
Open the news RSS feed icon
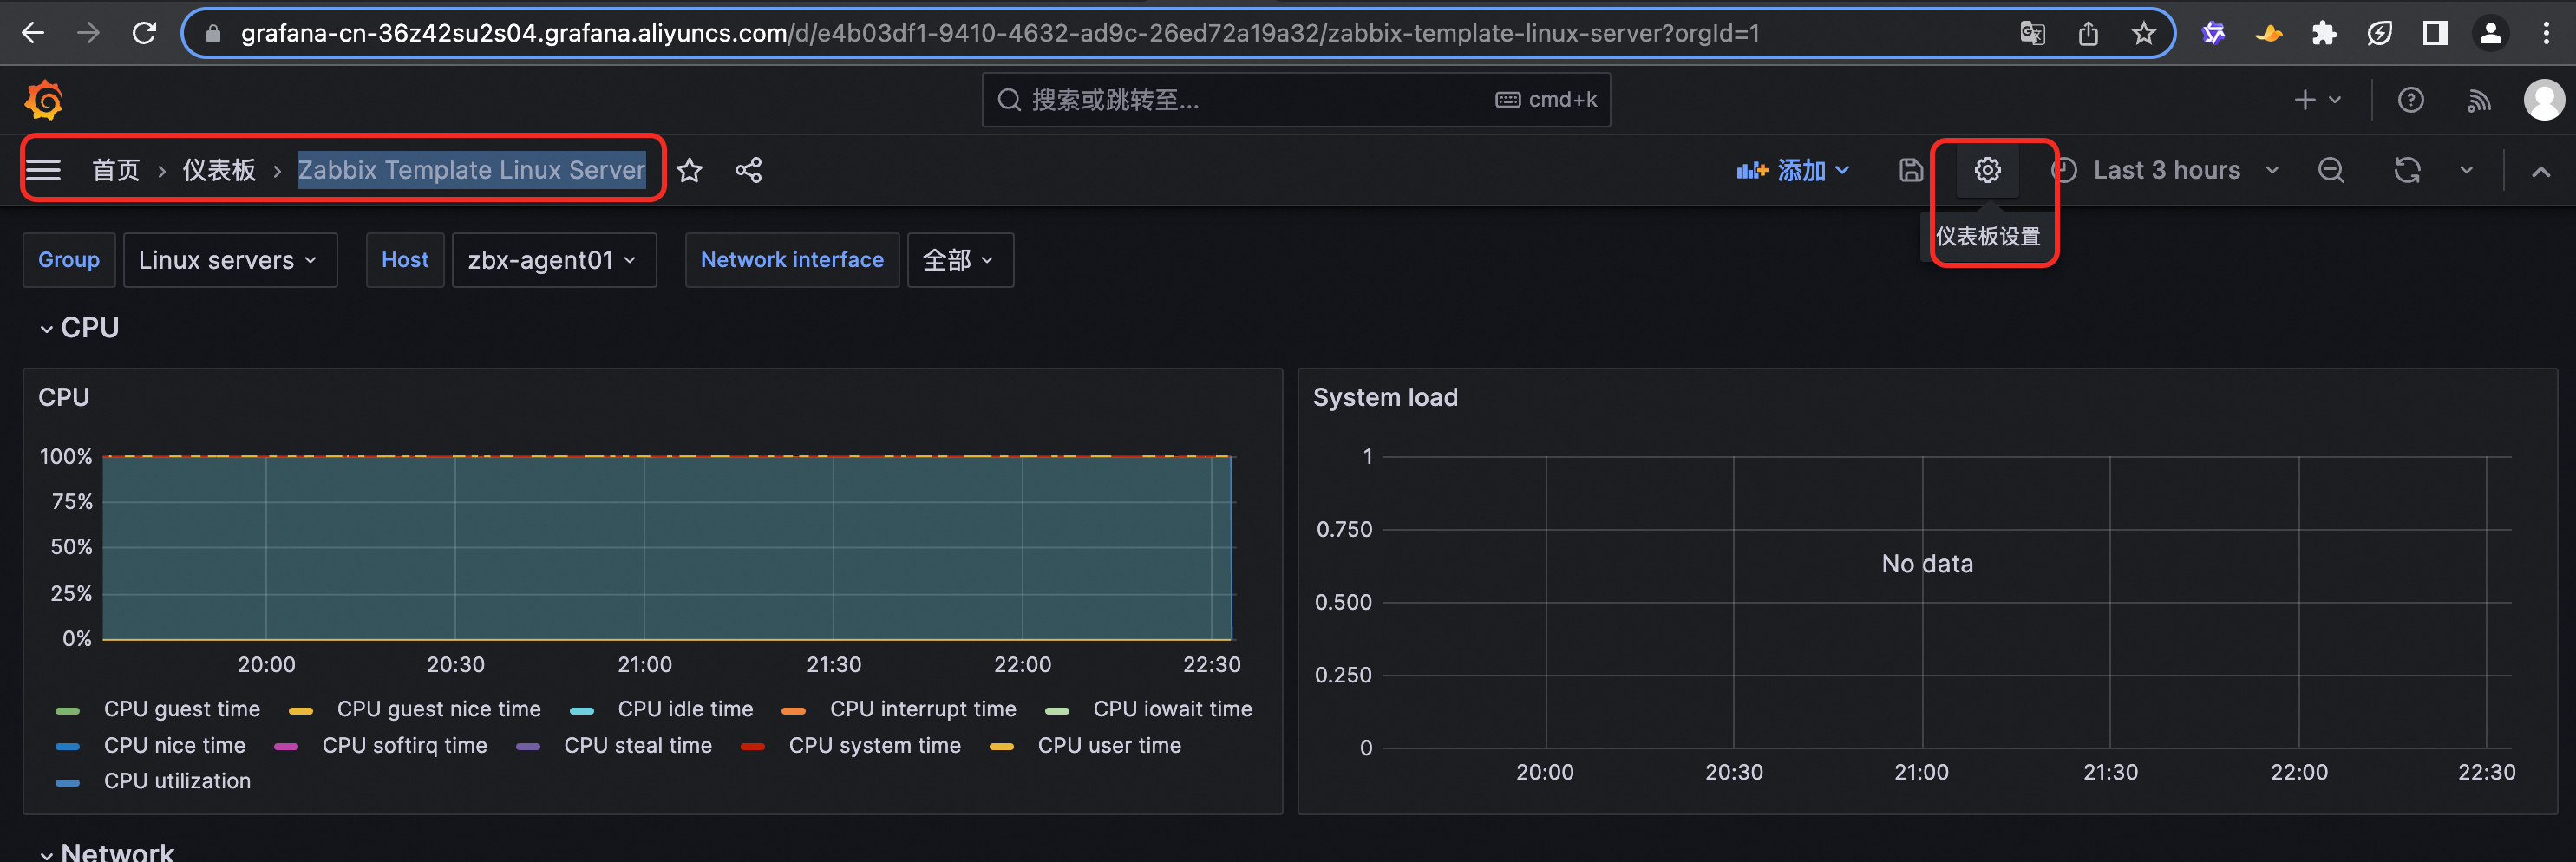coord(2478,100)
